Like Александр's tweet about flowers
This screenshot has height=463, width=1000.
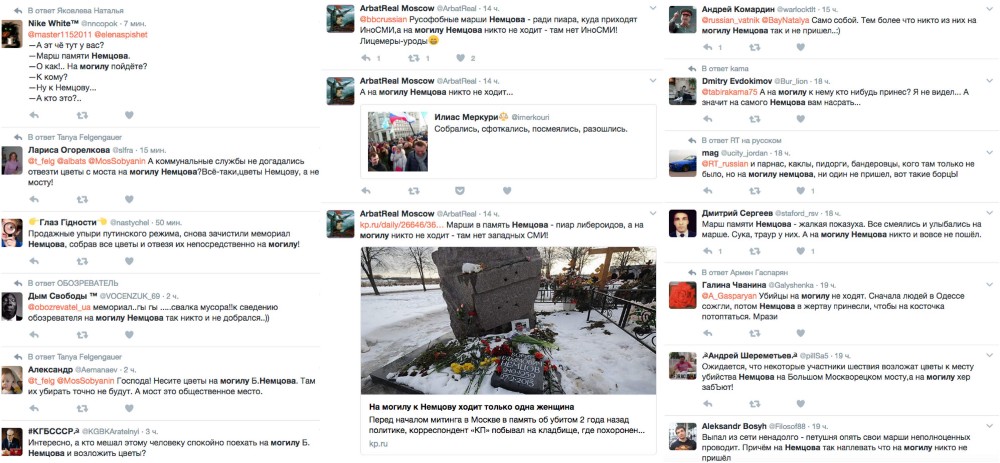129,408
